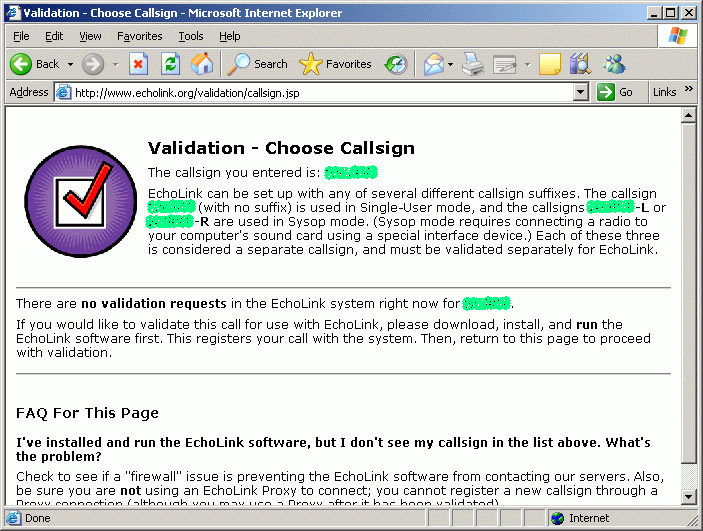703x531 pixels.
Task: Open the yellow note Discuss icon
Action: point(550,64)
